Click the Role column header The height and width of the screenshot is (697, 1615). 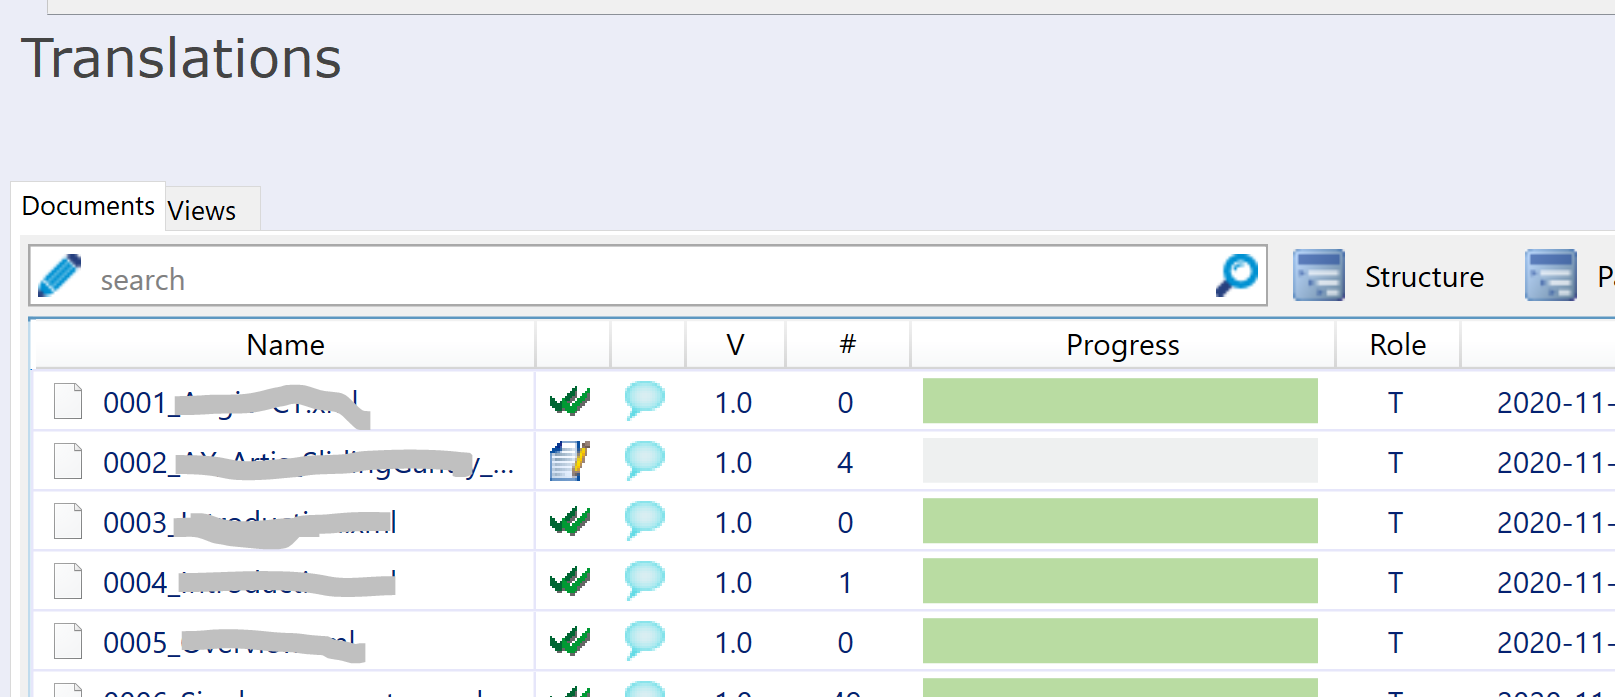[x=1397, y=345]
